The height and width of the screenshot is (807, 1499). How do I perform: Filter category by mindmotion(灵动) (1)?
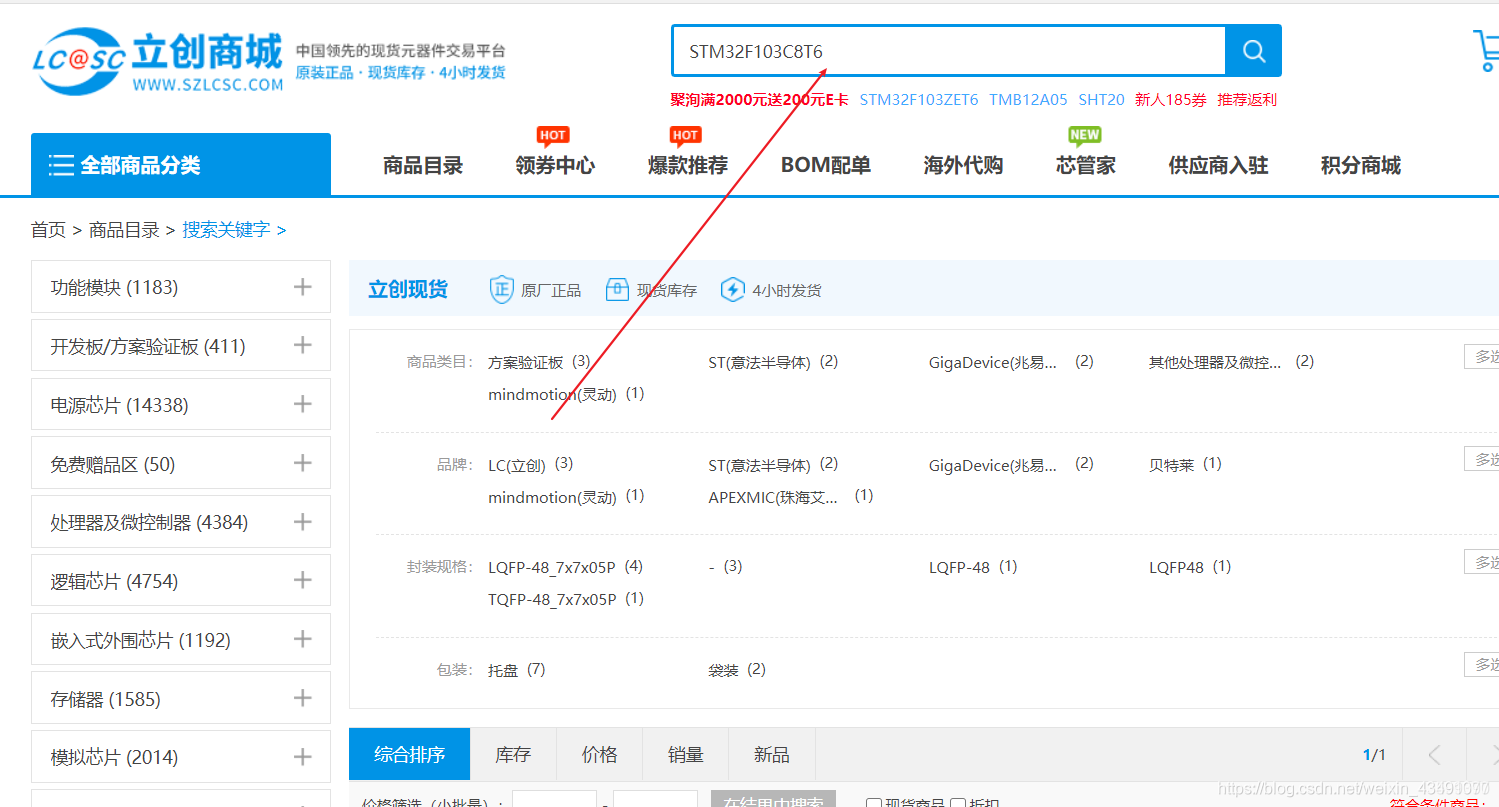(x=566, y=394)
